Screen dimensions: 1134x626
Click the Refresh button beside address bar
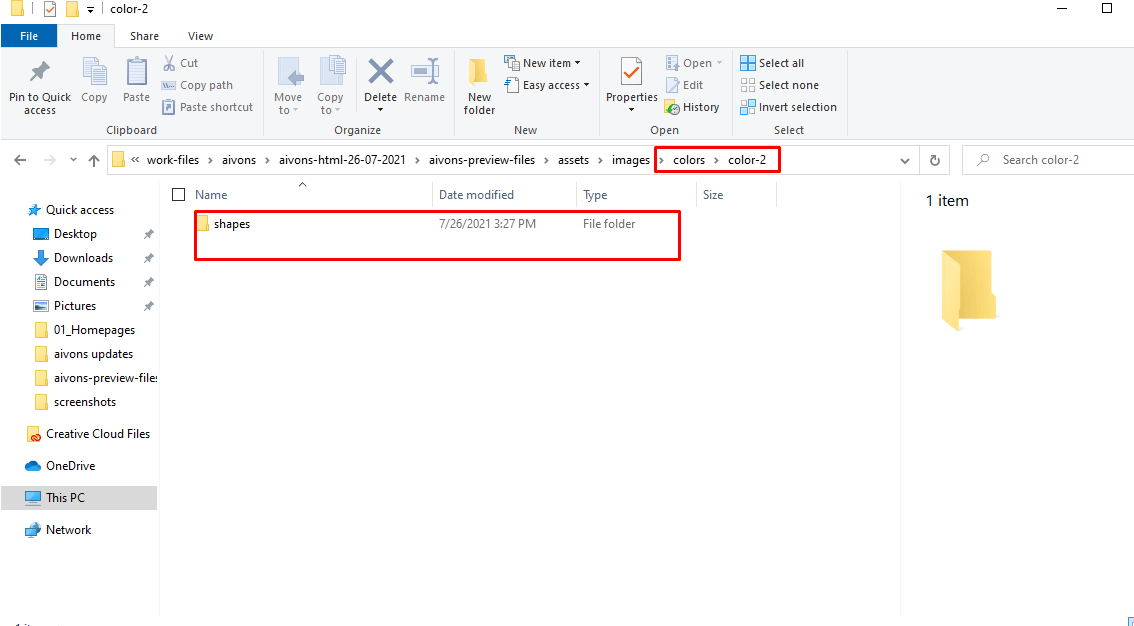[935, 160]
